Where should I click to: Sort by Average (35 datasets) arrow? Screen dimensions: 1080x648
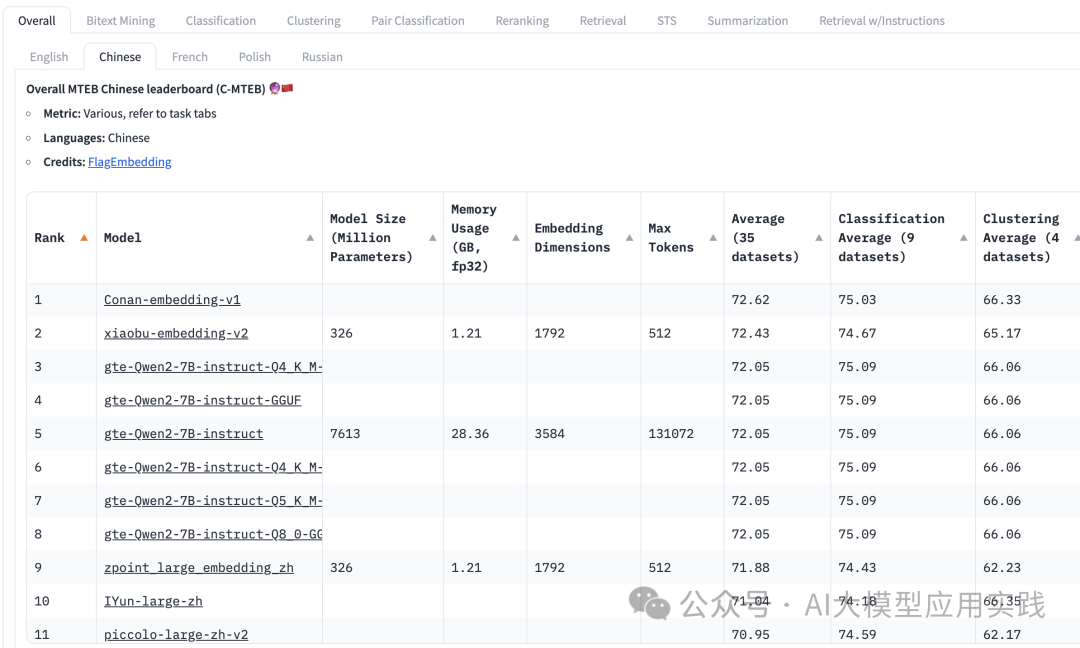click(818, 238)
